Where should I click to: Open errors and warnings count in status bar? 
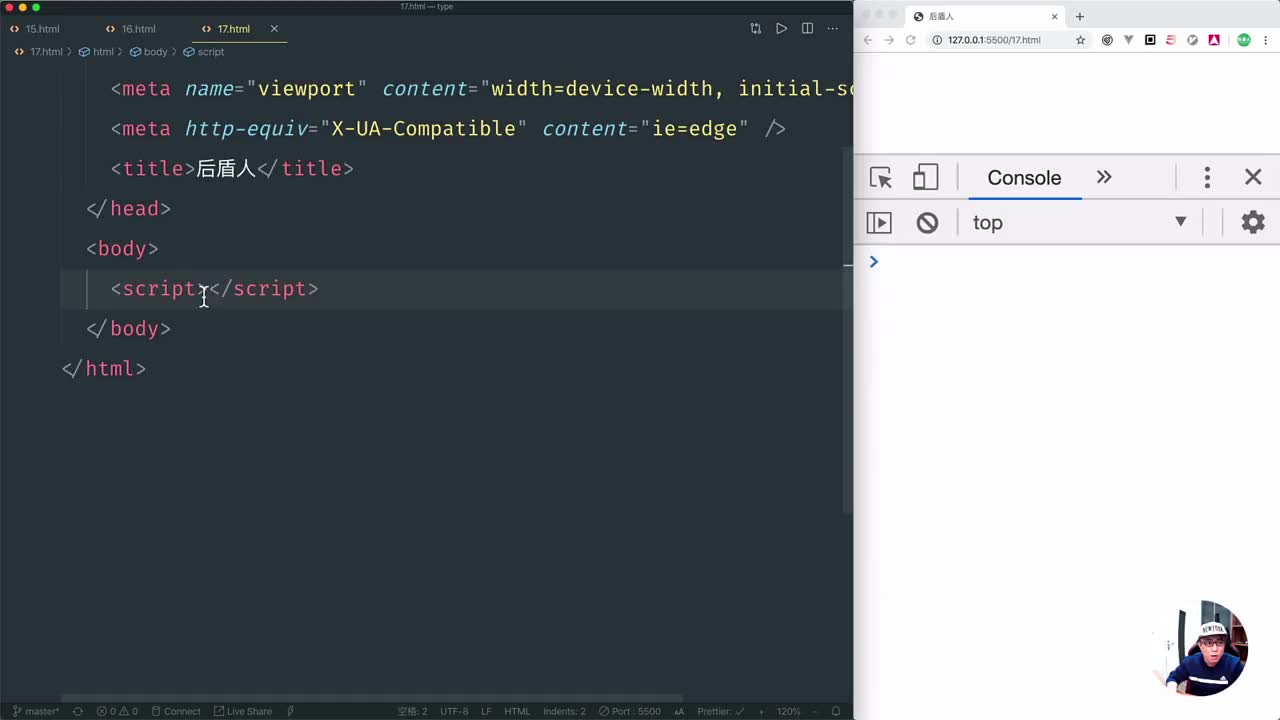click(x=117, y=712)
